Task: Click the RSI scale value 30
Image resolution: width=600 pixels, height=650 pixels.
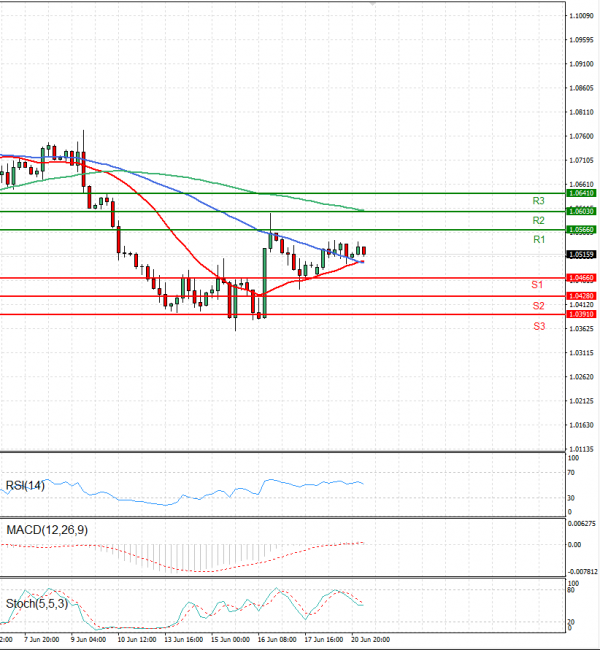Action: (571, 498)
